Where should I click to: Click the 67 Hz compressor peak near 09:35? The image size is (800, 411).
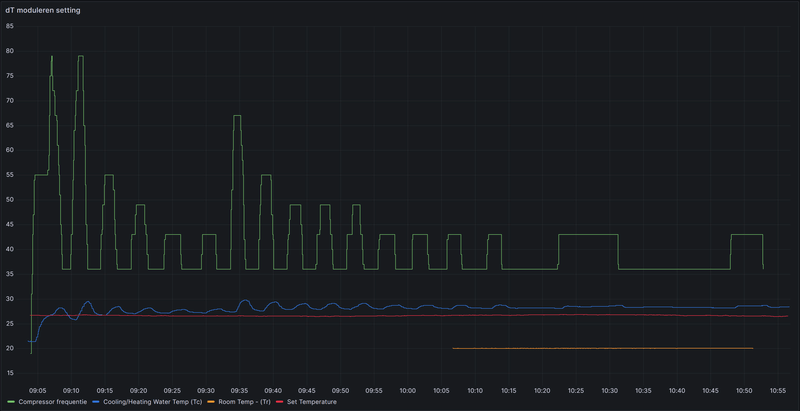237,116
